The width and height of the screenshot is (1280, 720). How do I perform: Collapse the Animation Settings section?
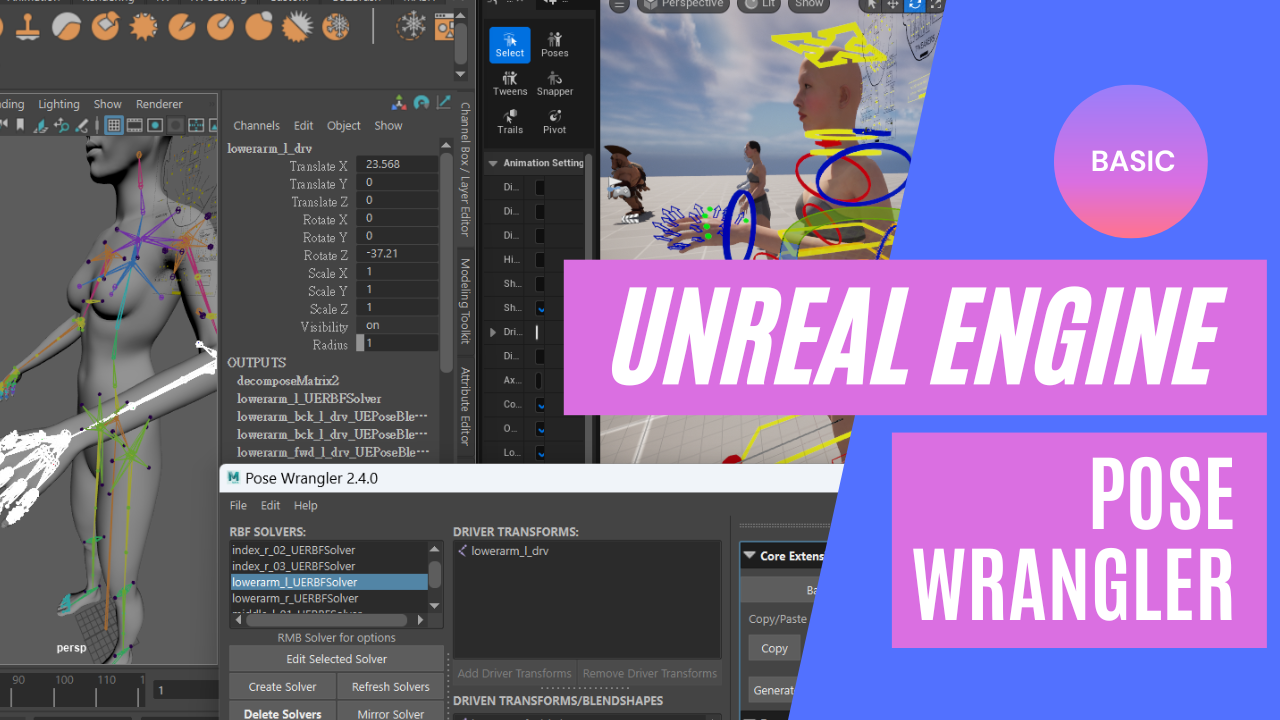[493, 163]
